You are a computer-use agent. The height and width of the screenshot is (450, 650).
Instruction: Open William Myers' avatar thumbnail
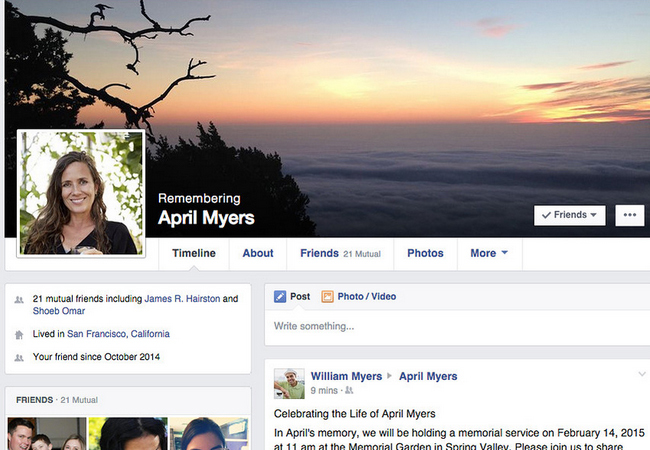[x=289, y=384]
